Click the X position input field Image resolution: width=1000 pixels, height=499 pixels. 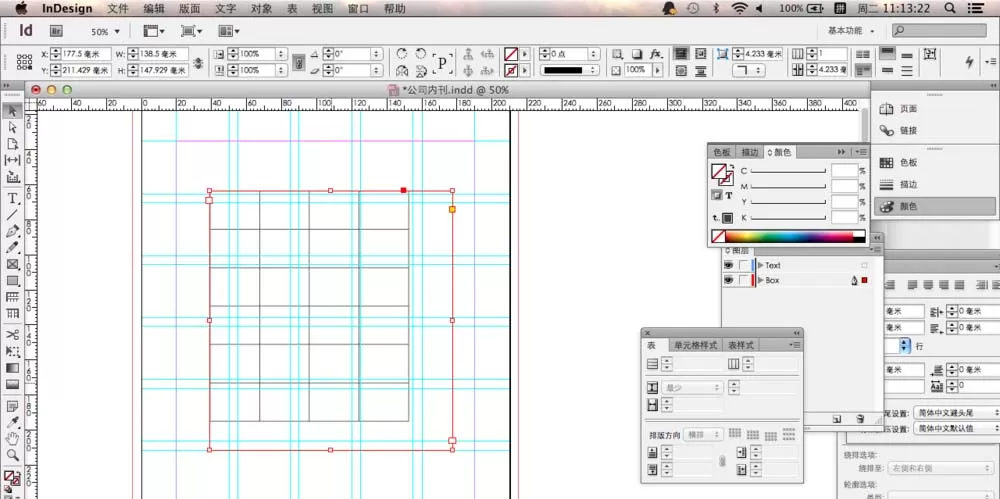[x=85, y=54]
